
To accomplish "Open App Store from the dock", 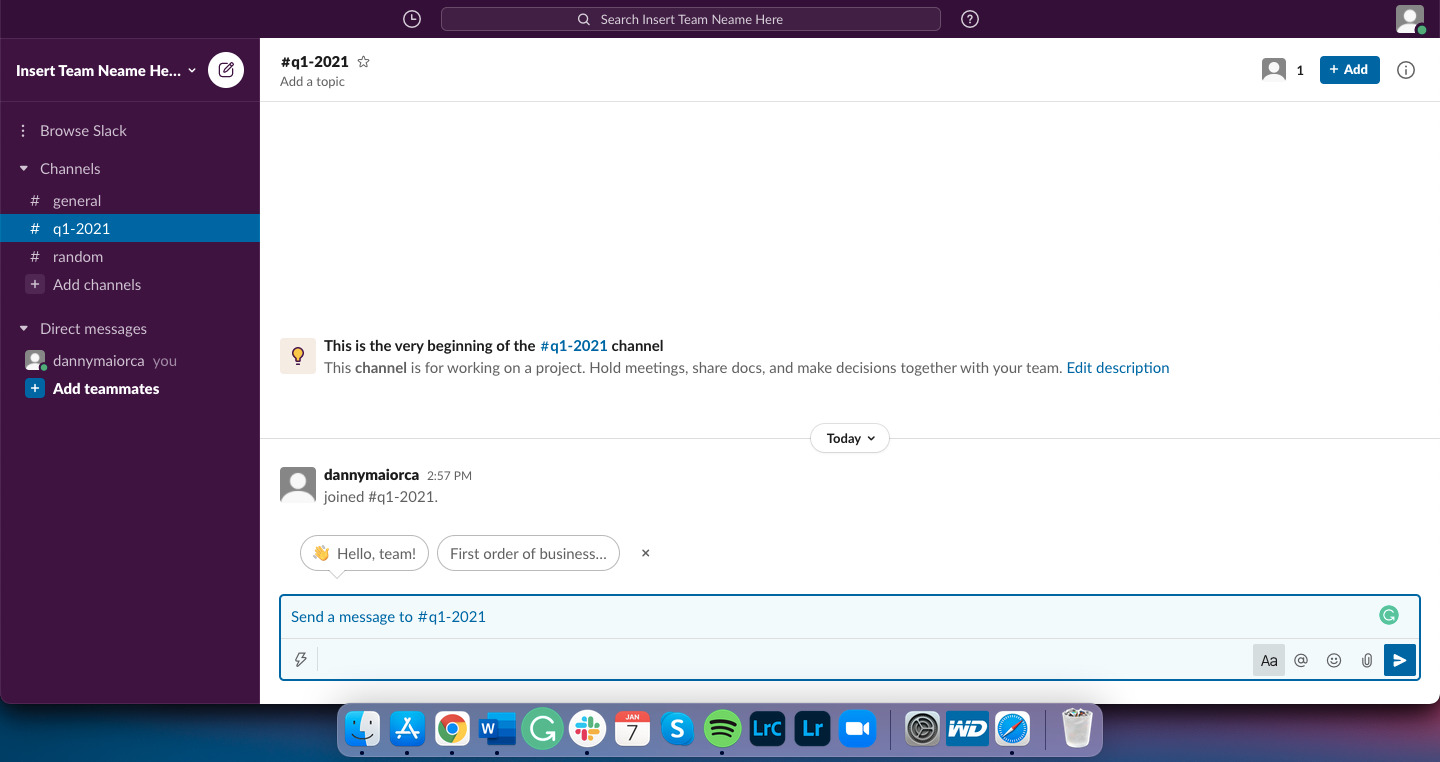I will click(407, 729).
